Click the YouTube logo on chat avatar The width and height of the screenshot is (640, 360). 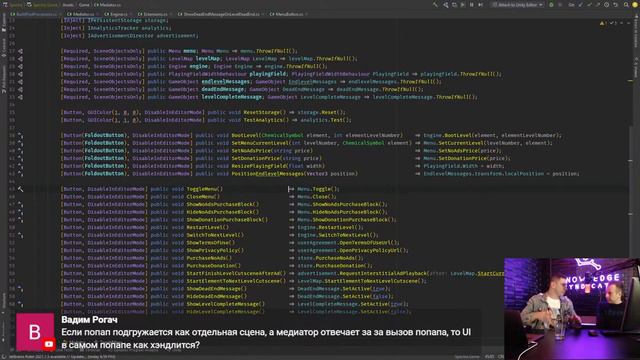[x=49, y=344]
